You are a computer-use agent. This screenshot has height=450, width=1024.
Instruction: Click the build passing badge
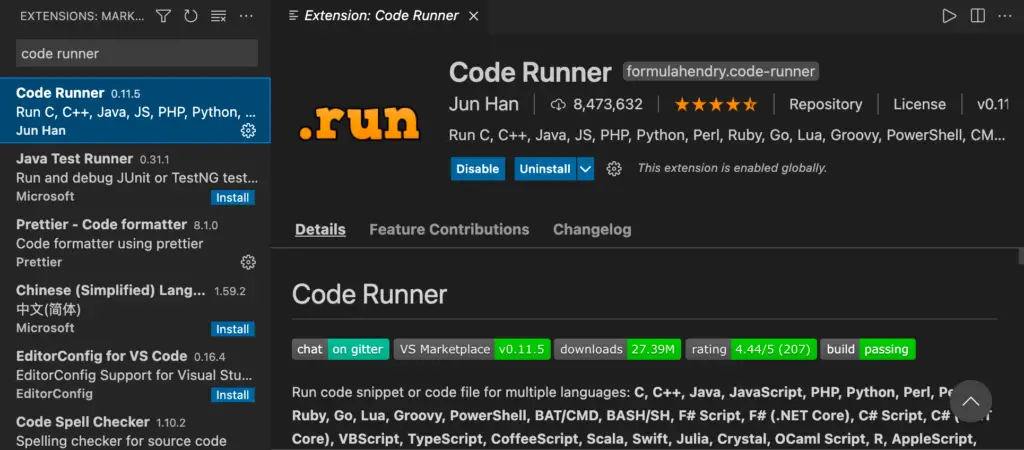(x=868, y=349)
